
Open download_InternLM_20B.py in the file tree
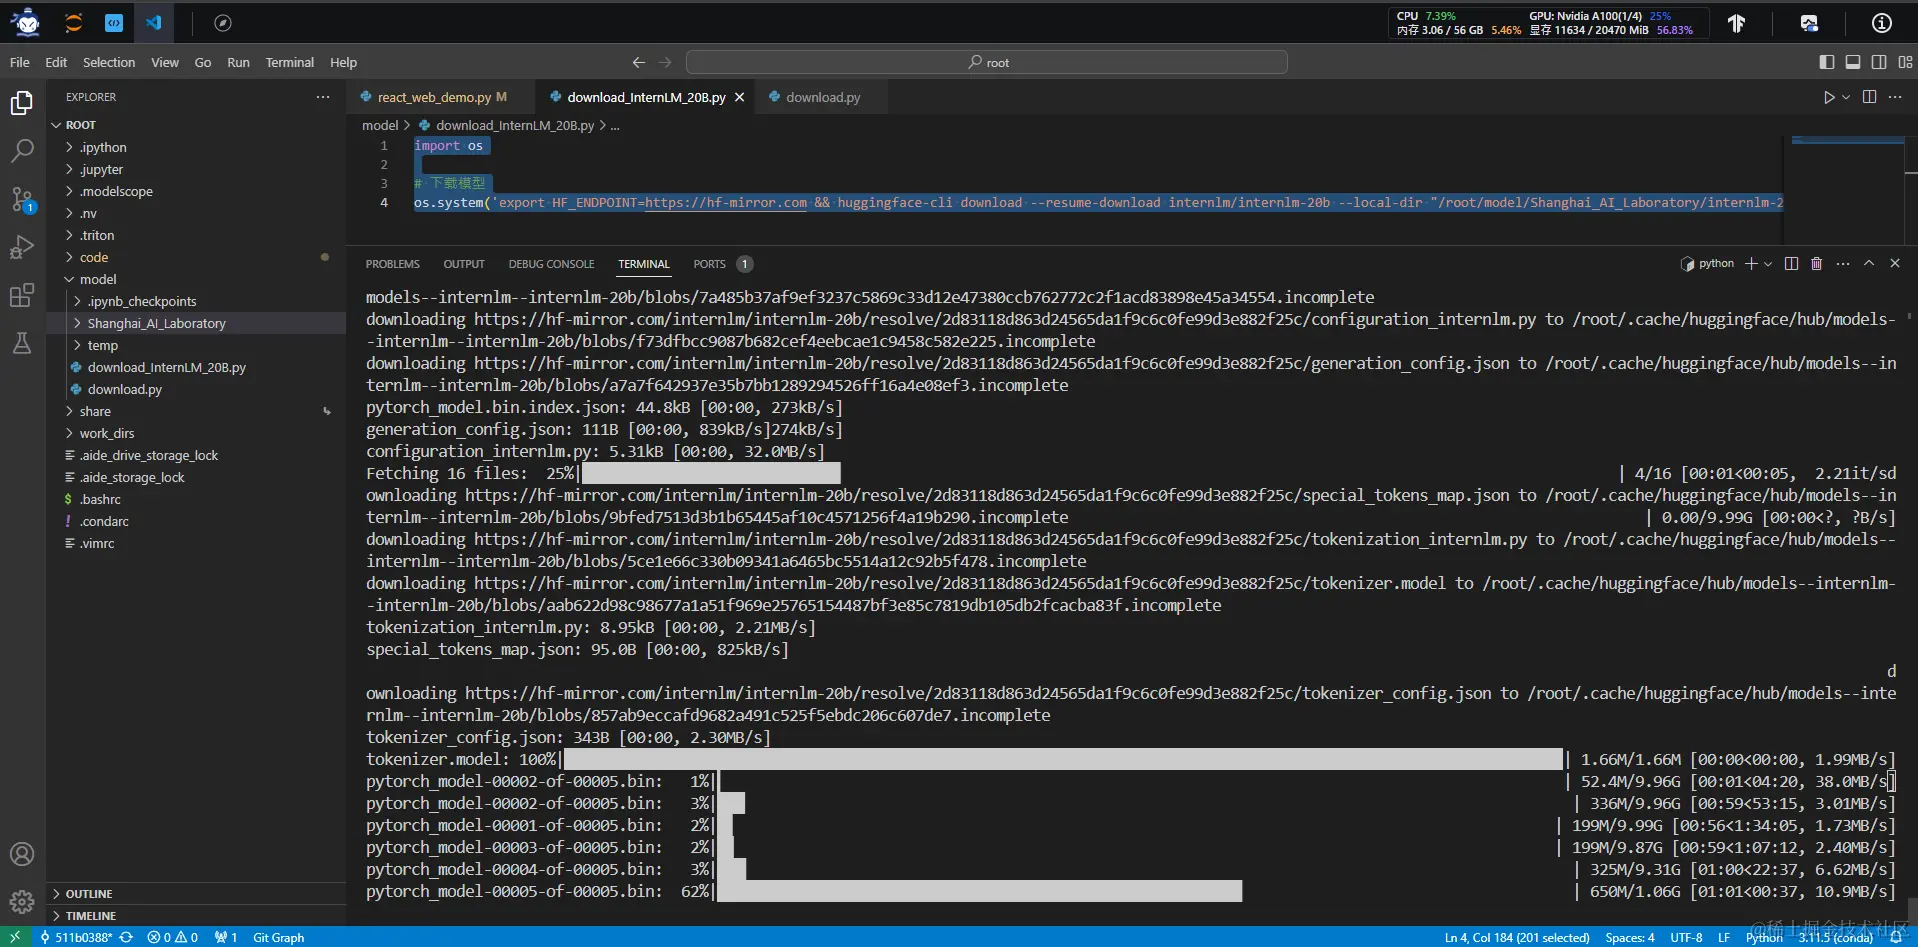[196, 367]
